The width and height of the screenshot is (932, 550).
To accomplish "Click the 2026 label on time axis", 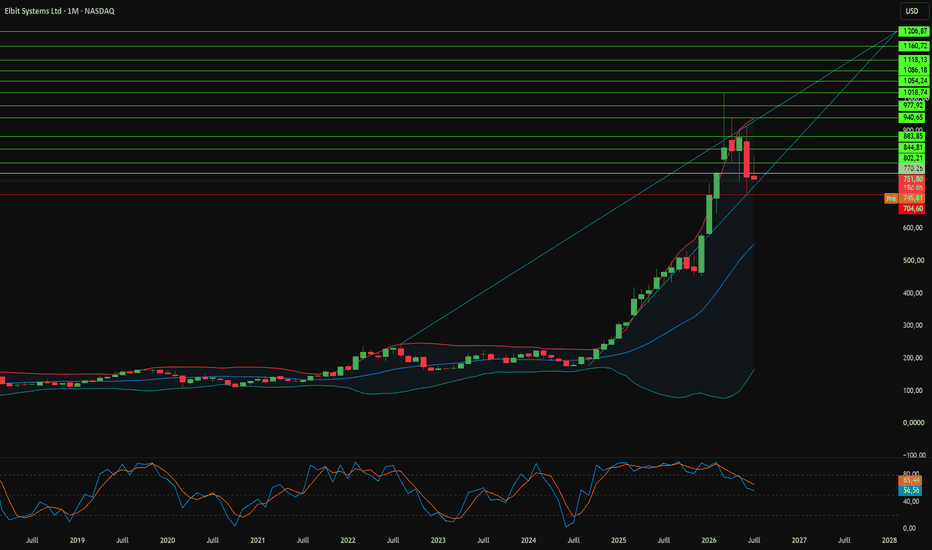I will tap(709, 540).
